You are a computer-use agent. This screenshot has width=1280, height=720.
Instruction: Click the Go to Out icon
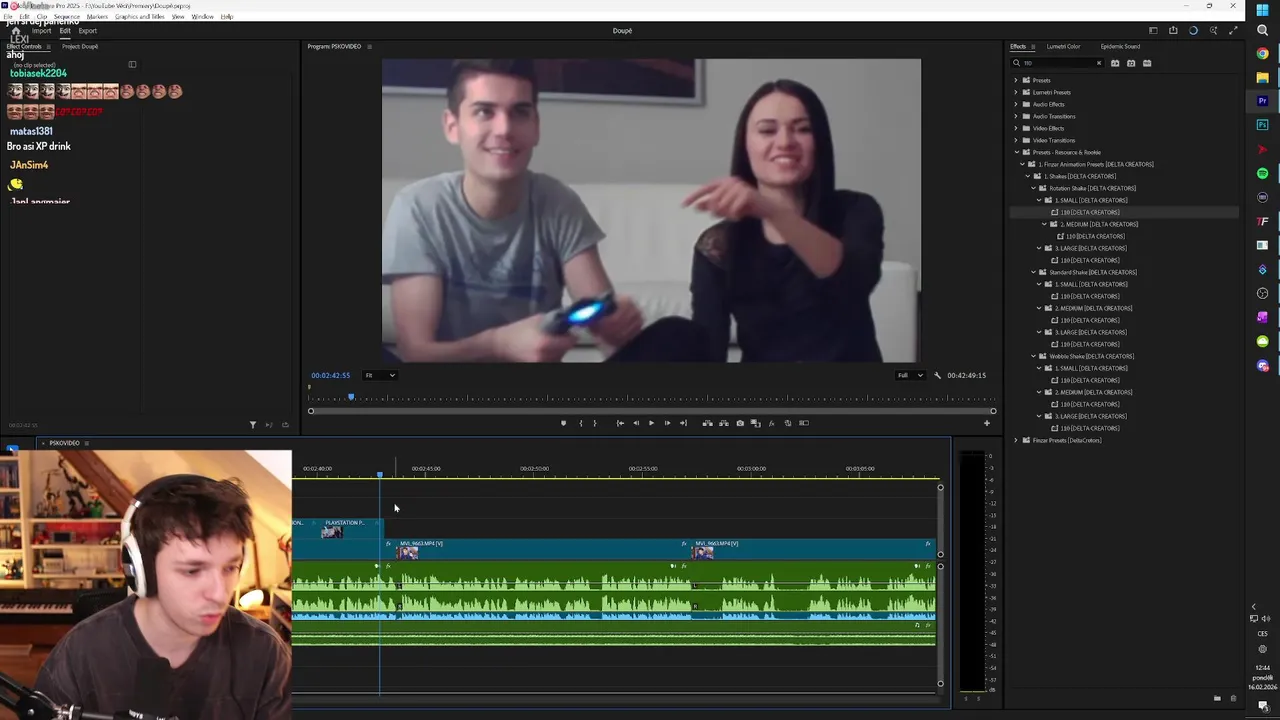pos(683,423)
